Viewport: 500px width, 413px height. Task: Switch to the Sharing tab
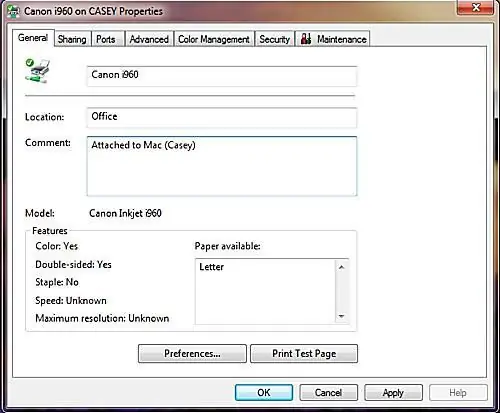[x=72, y=39]
